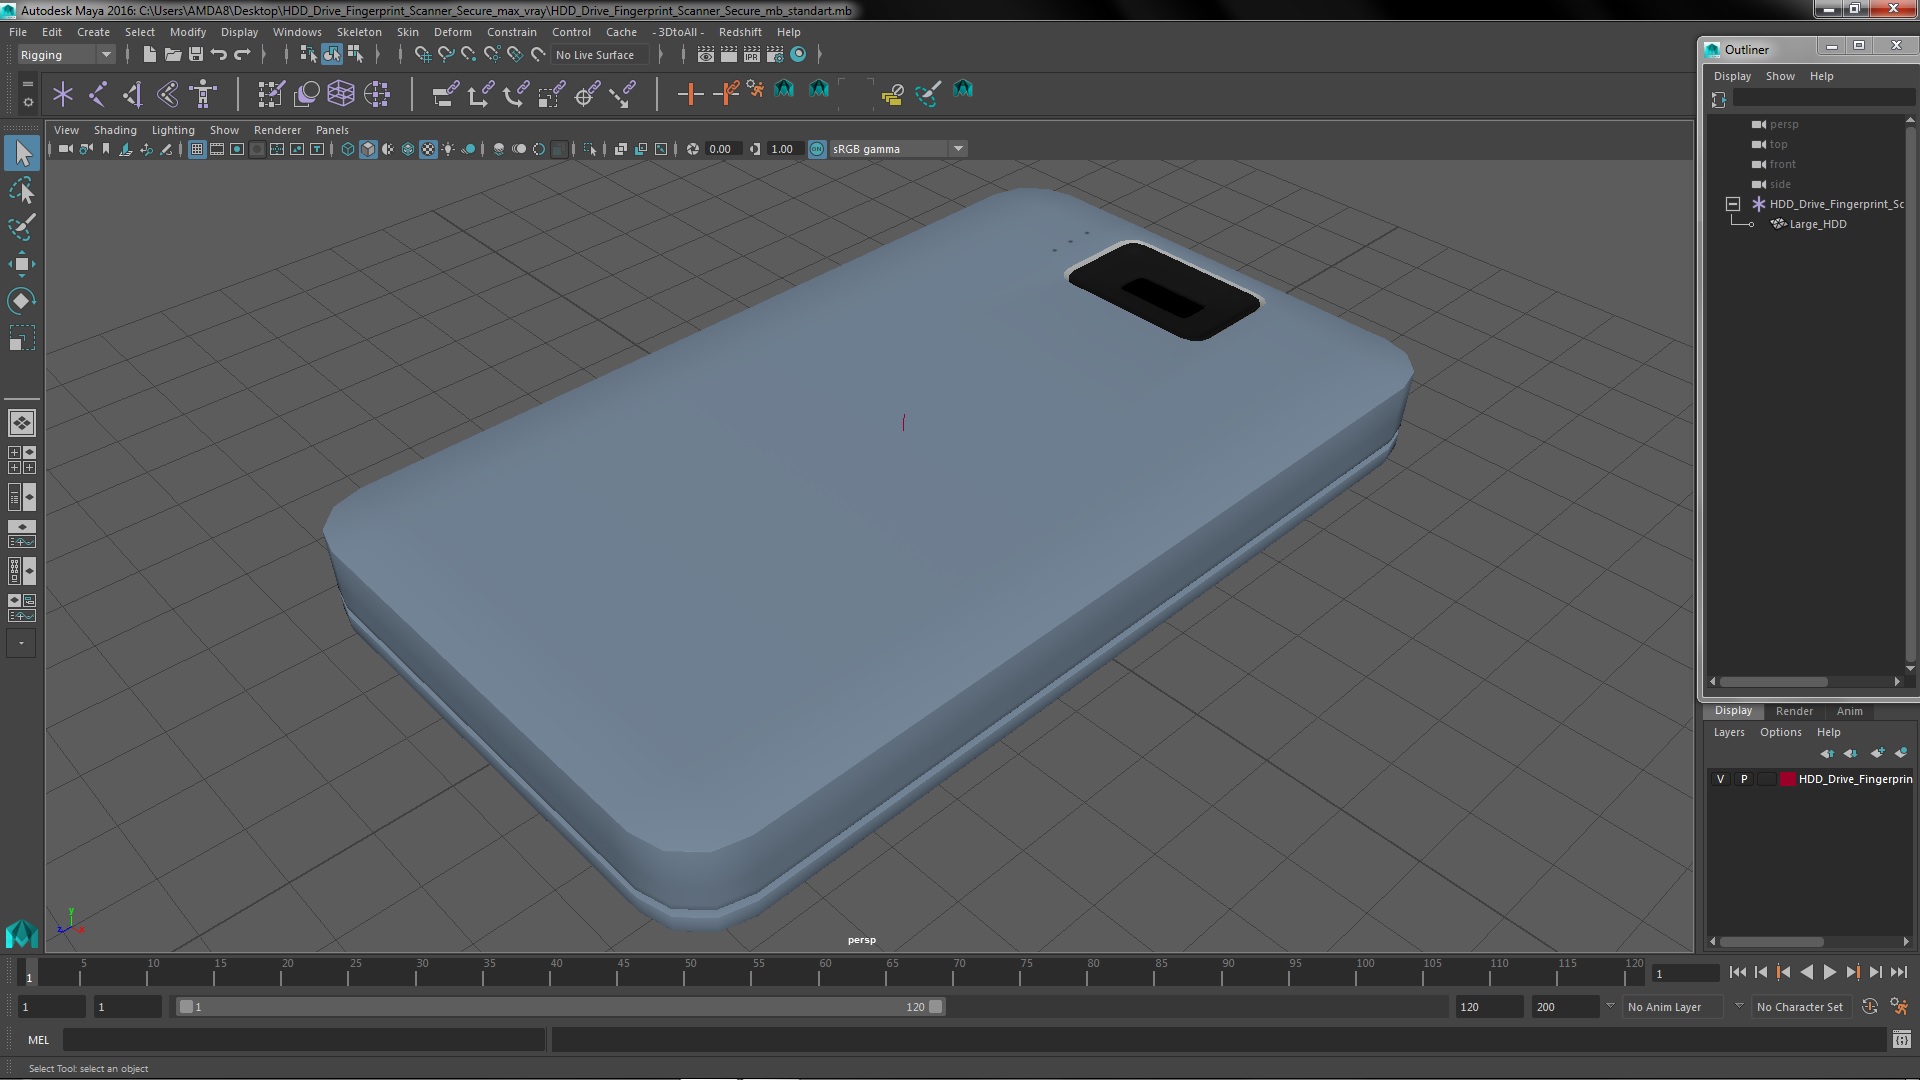Redo action via toolbar arrow
This screenshot has height=1080, width=1920.
pyautogui.click(x=242, y=54)
